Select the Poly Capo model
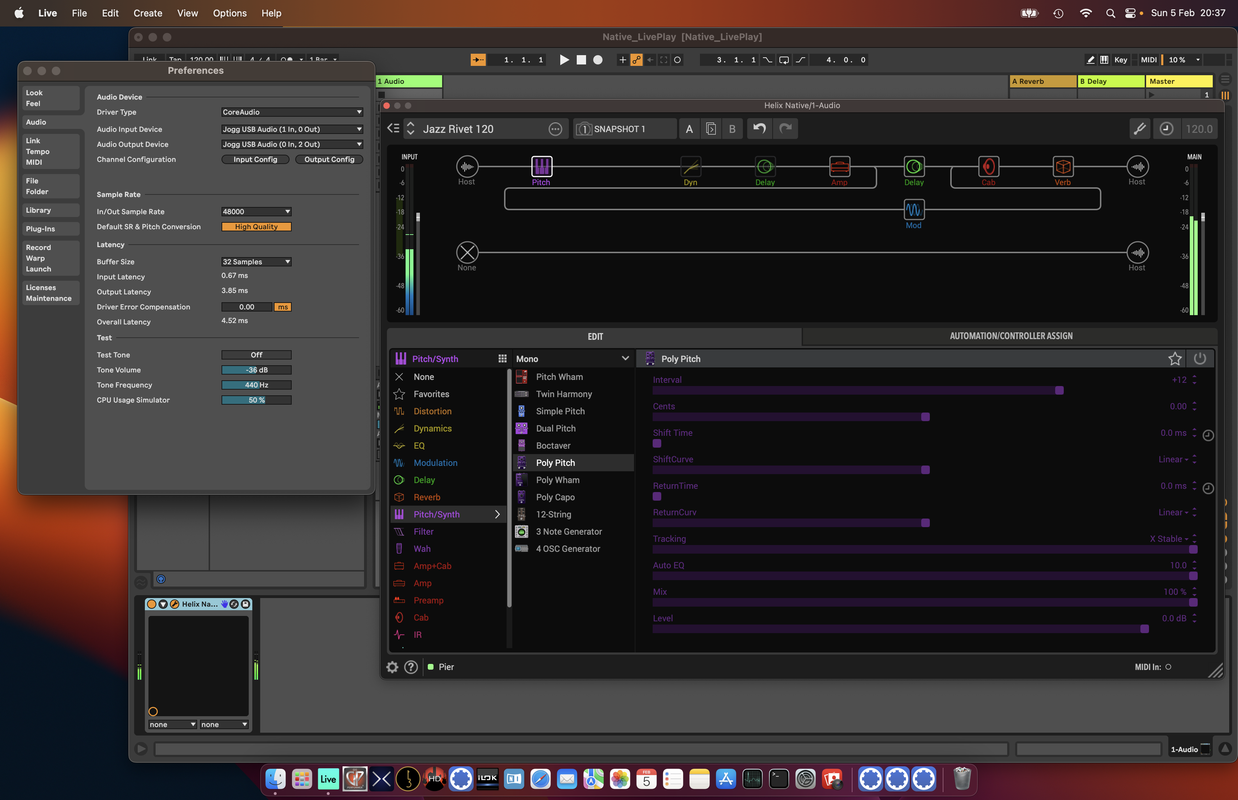 (573, 497)
